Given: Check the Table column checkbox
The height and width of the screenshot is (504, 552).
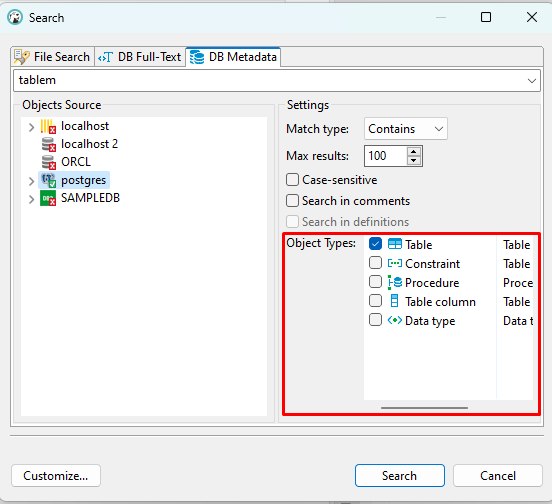Looking at the screenshot, I should click(375, 301).
